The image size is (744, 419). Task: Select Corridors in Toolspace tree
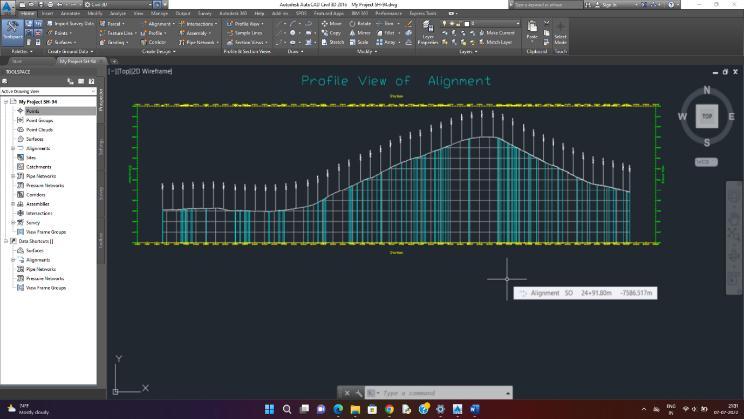(36, 195)
